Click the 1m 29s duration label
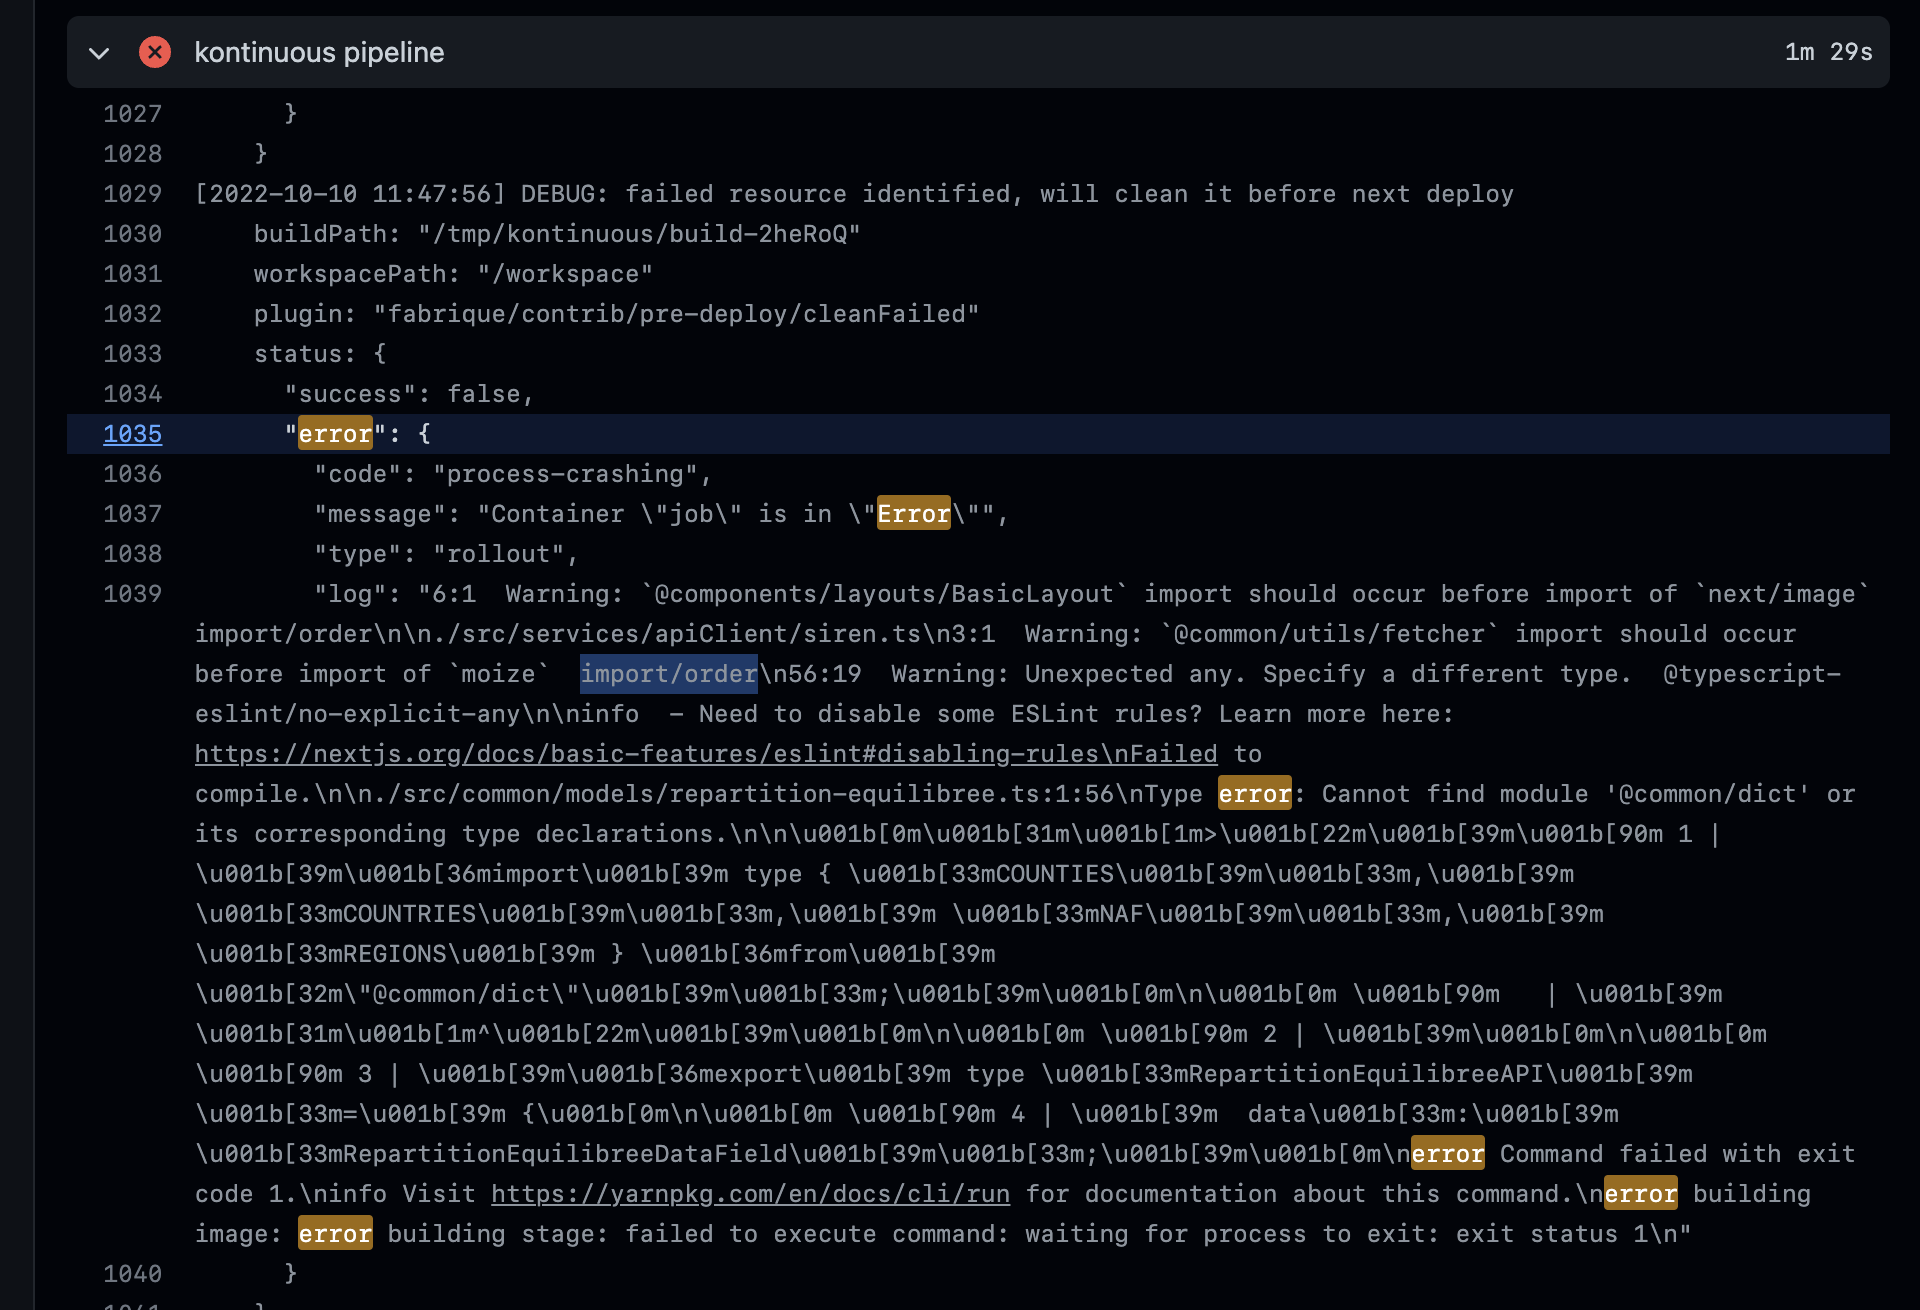 pos(1828,52)
